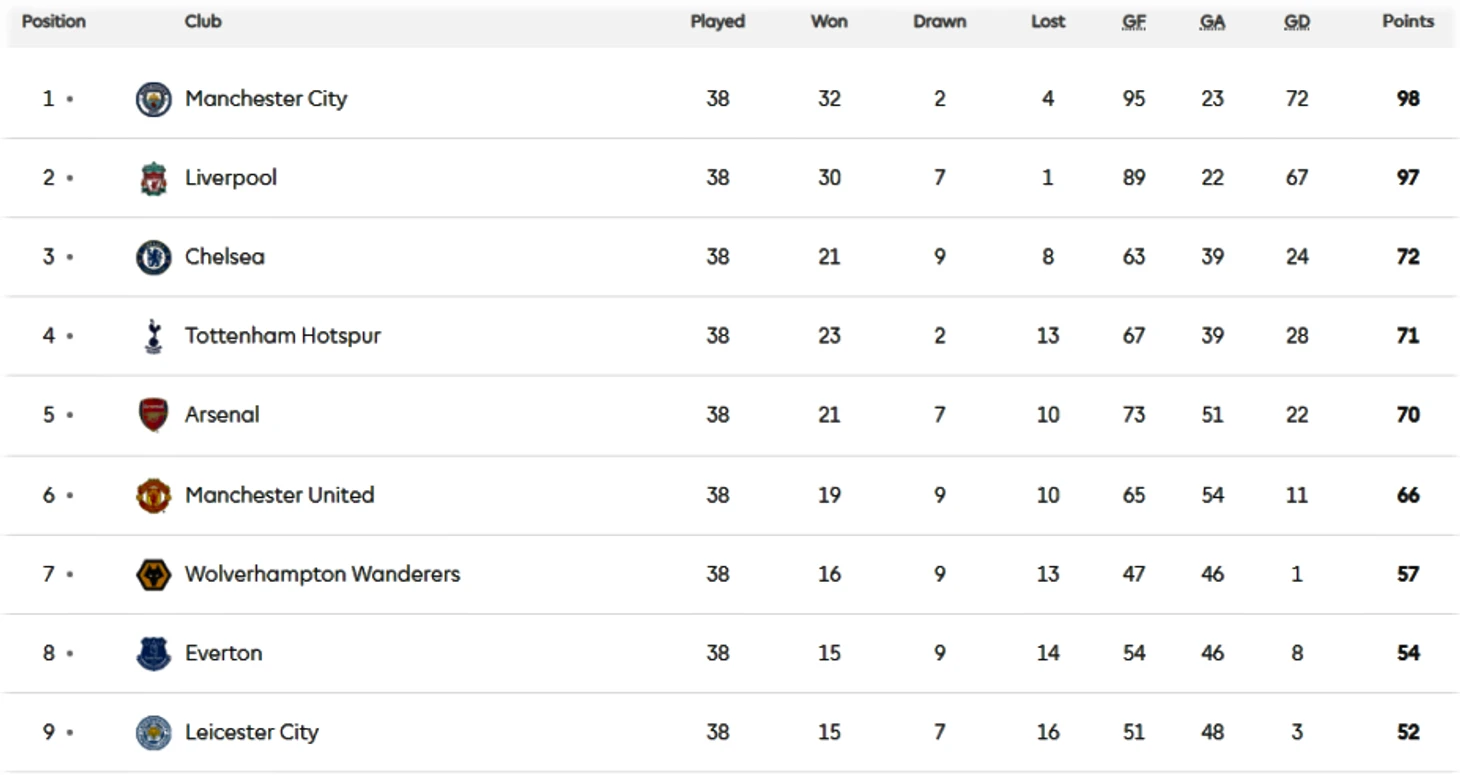The height and width of the screenshot is (775, 1460).
Task: Click the Liverpool club crest
Action: (x=153, y=178)
